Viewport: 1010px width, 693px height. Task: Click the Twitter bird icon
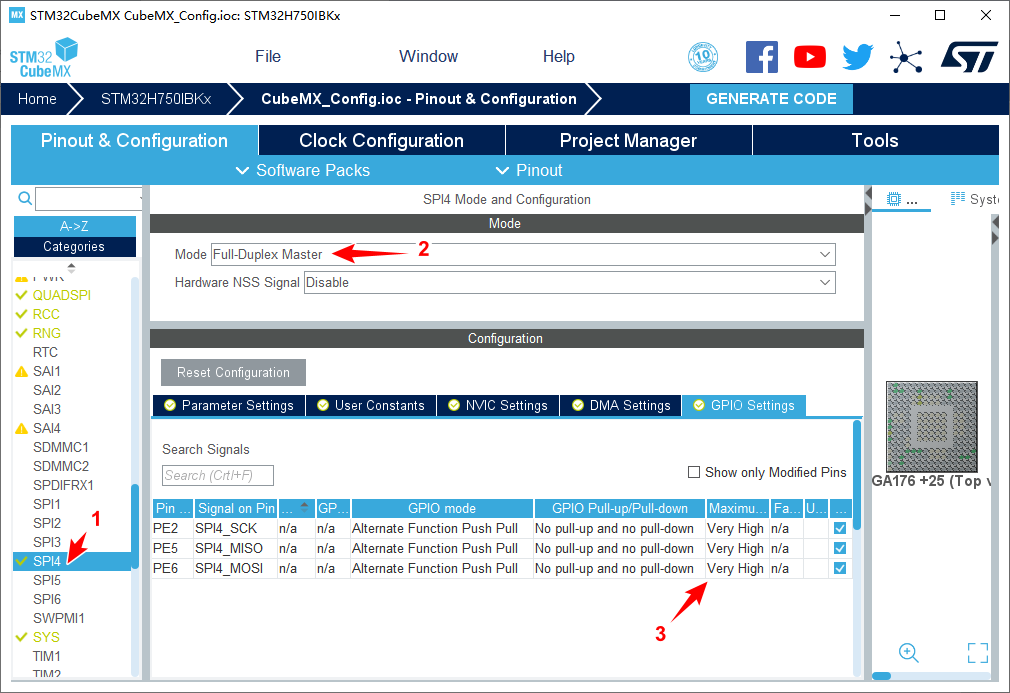point(857,57)
